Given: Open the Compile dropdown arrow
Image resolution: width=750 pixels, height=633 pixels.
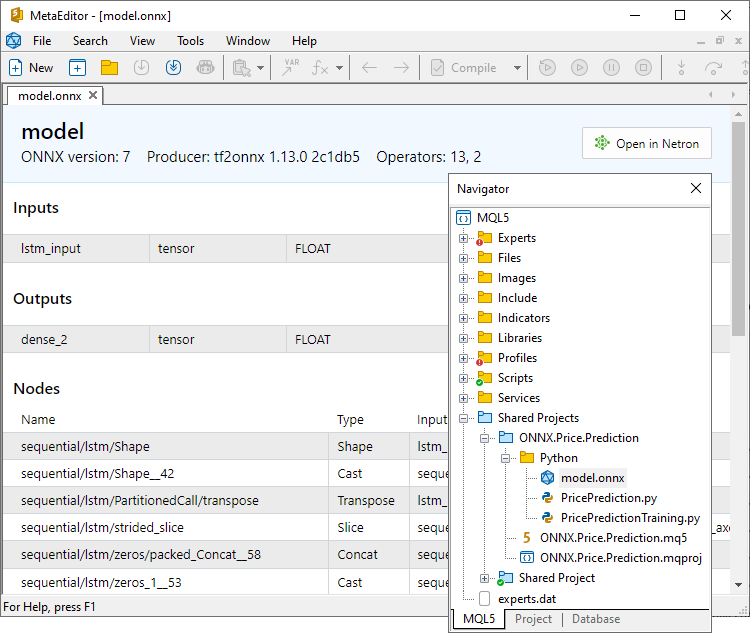Looking at the screenshot, I should pyautogui.click(x=517, y=68).
